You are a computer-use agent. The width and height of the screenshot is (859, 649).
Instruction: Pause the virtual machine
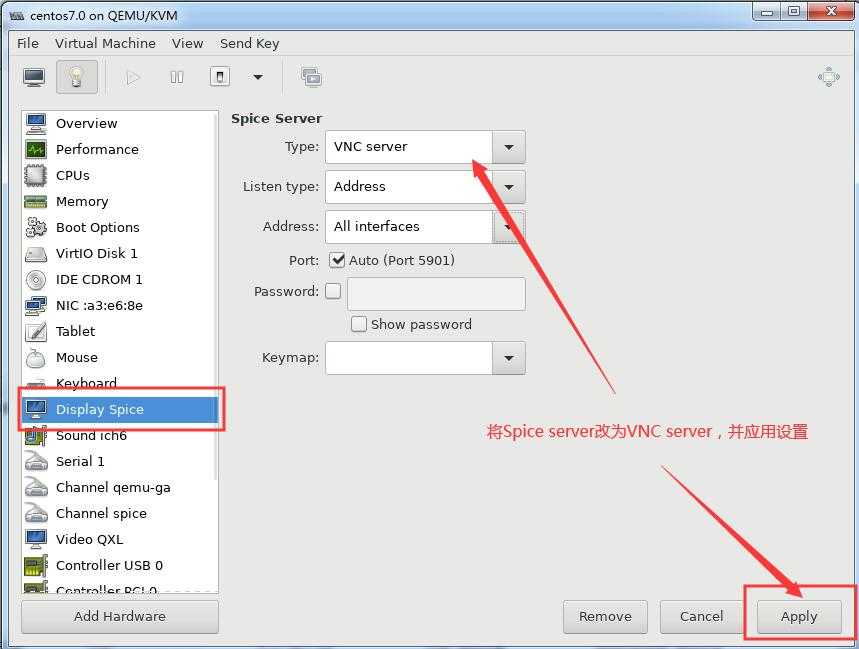(x=176, y=77)
